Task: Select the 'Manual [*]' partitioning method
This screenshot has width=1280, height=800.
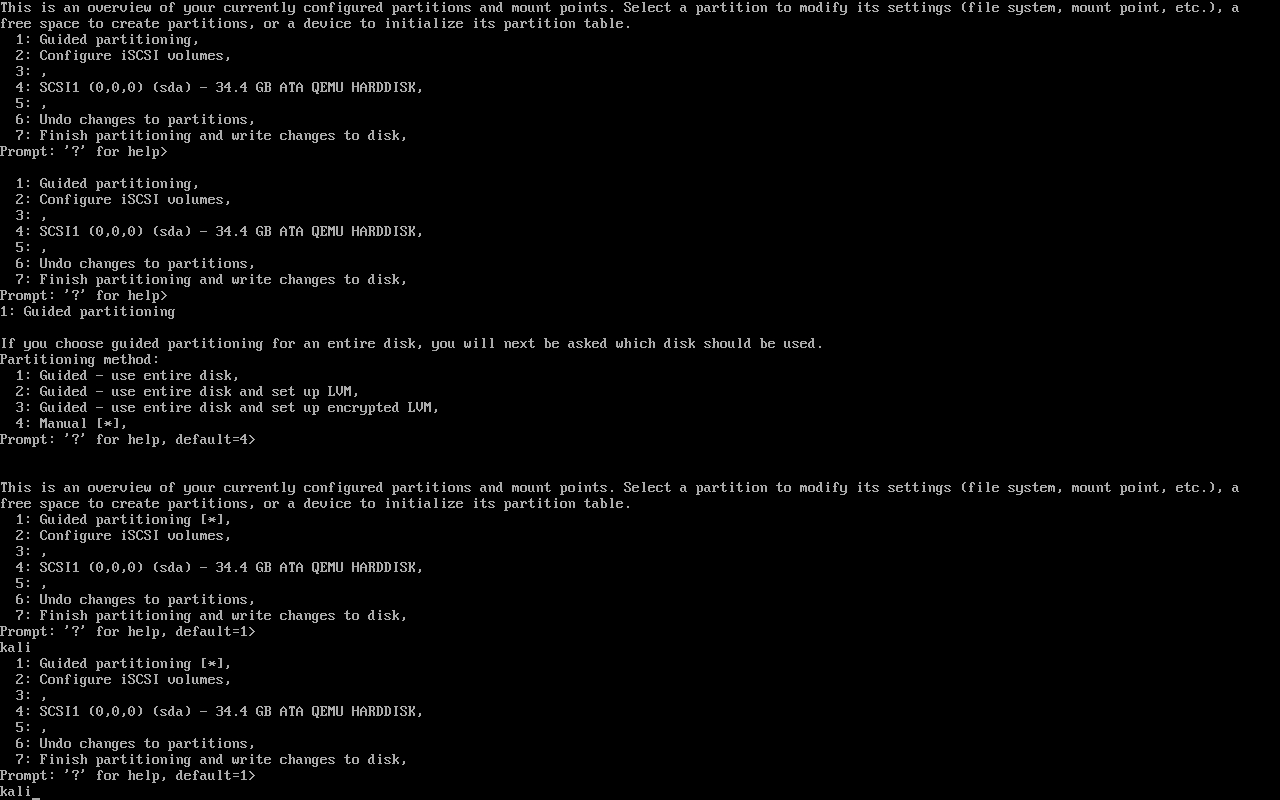Action: click(x=71, y=423)
